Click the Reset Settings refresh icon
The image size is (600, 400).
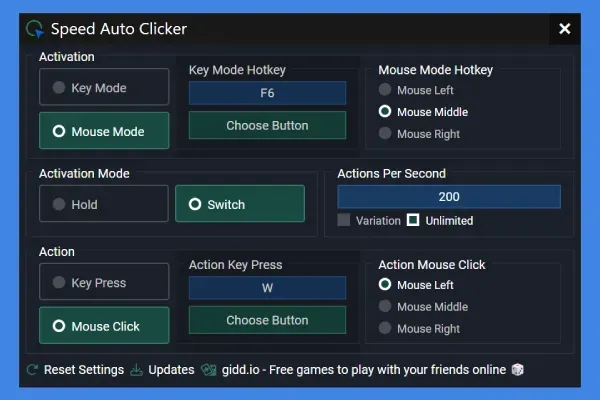pos(33,370)
